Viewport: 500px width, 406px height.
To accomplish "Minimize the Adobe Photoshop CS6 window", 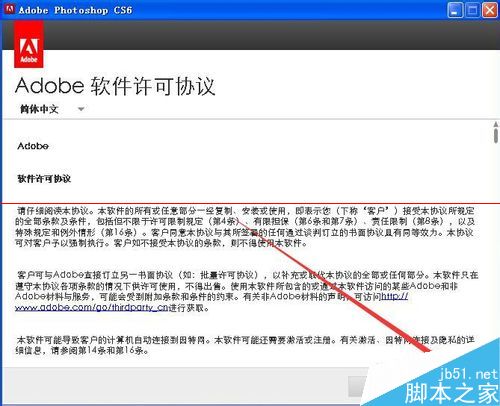I will [455, 10].
